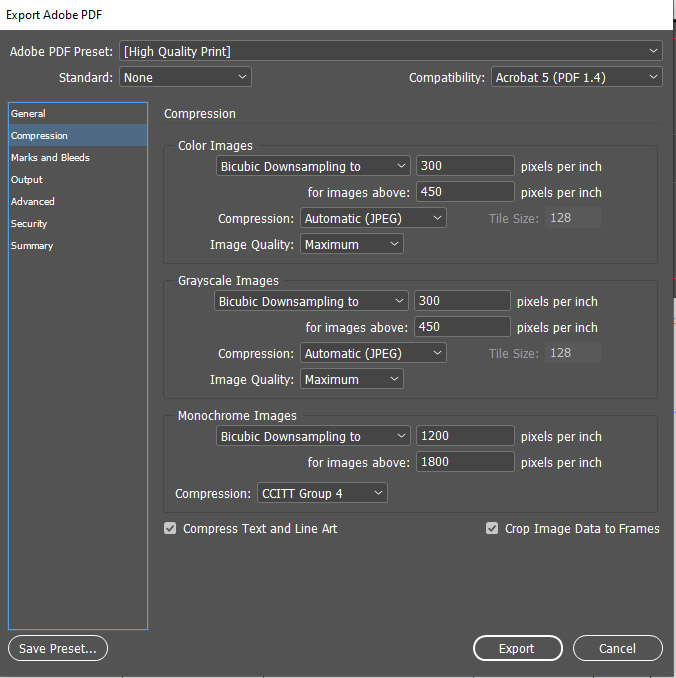The image size is (676, 678).
Task: Open Grayscale Images Compression dropdown
Action: (x=373, y=353)
